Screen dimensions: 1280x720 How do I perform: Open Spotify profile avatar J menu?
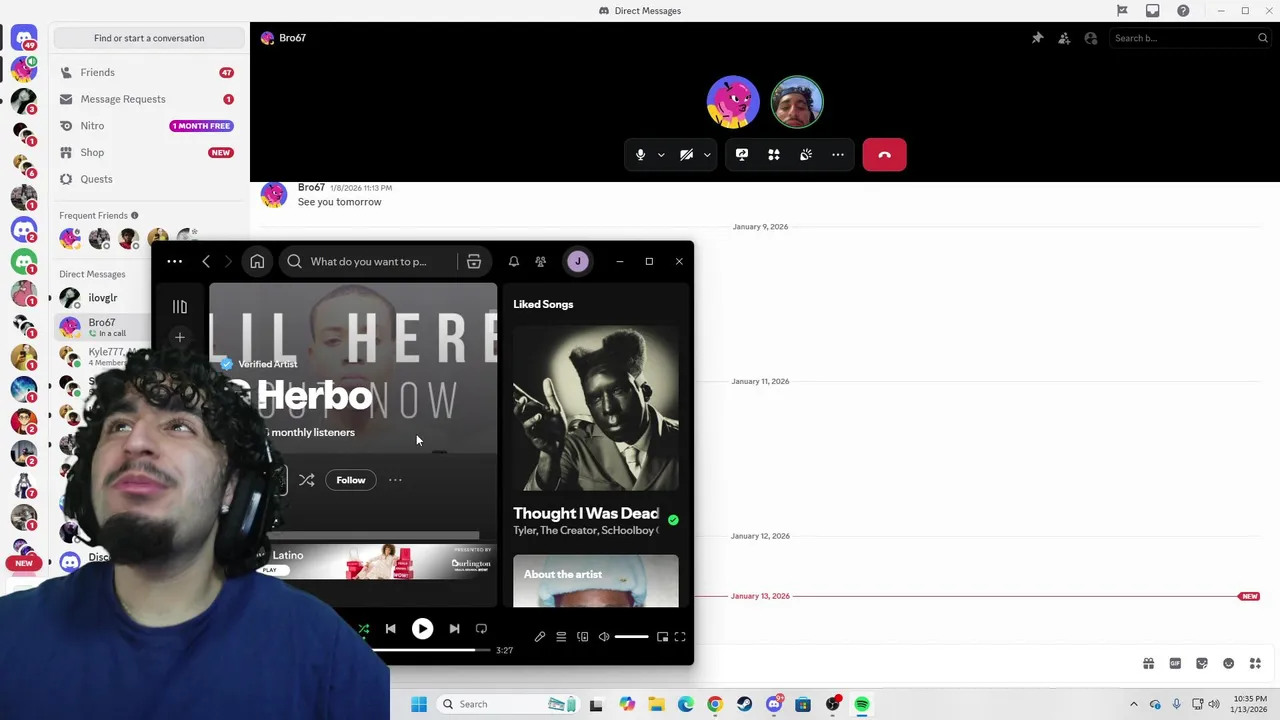tap(577, 262)
